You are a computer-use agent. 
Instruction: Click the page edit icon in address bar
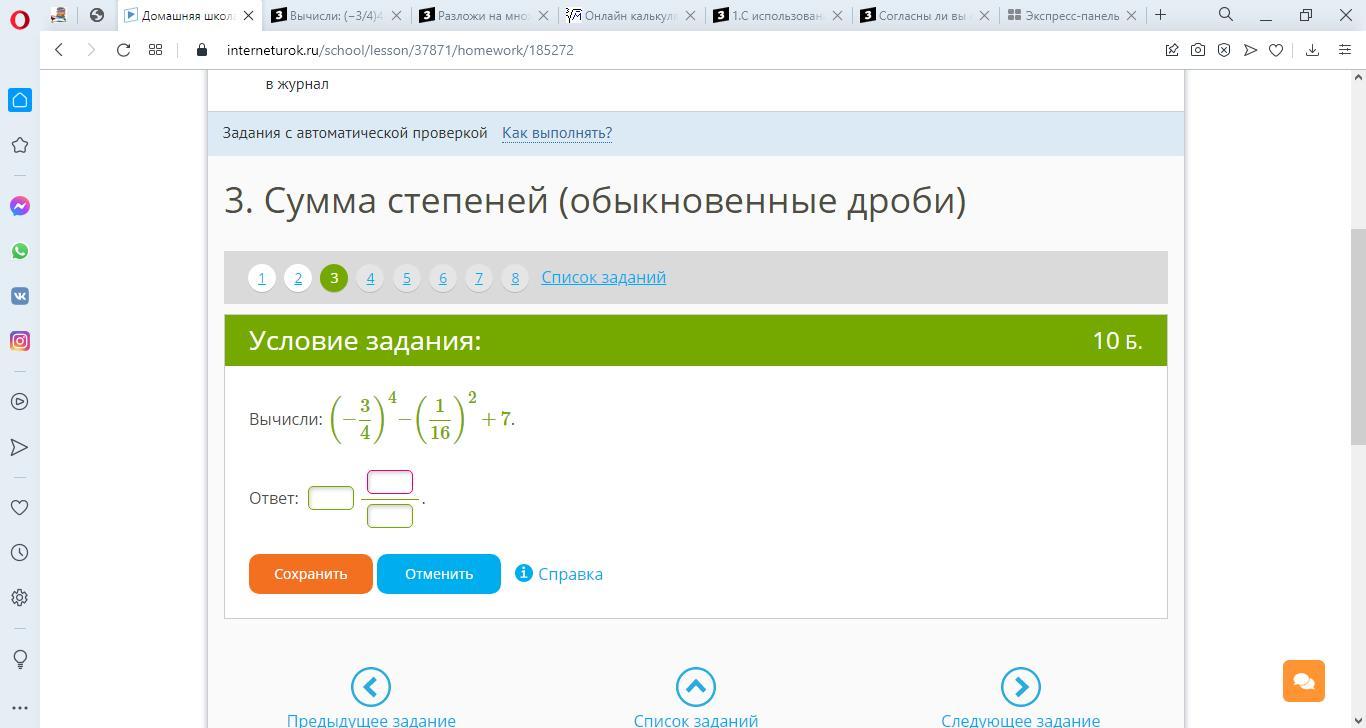pos(1172,50)
